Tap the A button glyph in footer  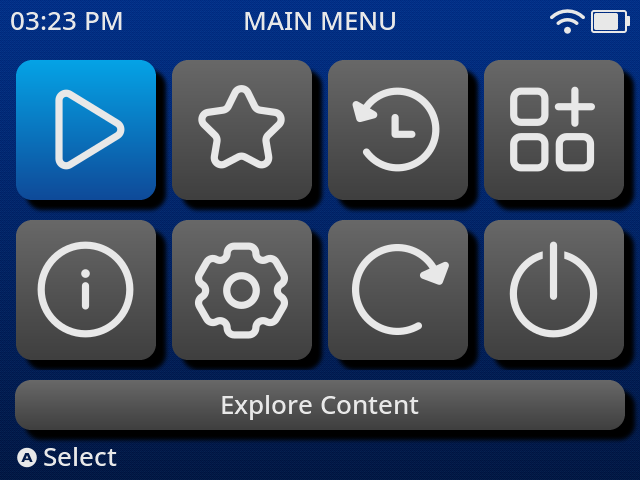click(27, 458)
